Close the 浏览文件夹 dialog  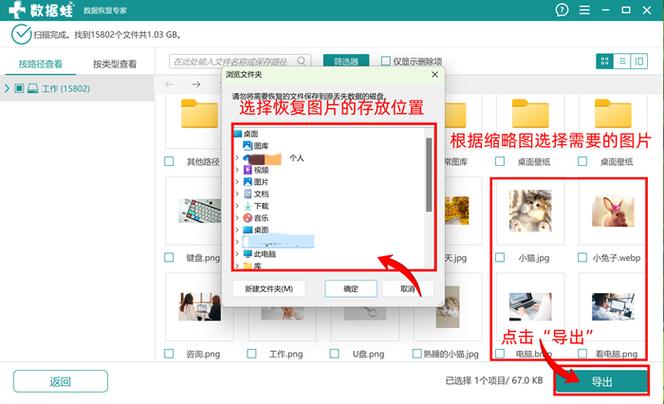(x=434, y=75)
